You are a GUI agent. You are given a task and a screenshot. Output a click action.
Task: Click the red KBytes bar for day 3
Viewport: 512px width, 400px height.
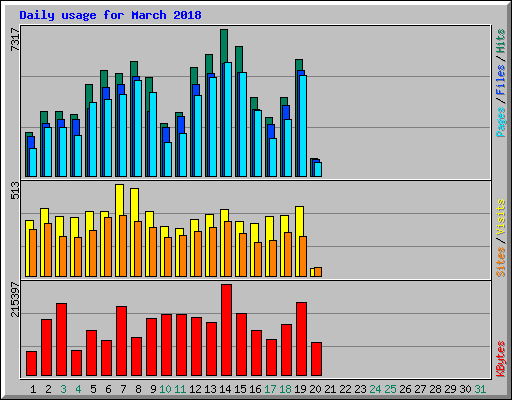pyautogui.click(x=61, y=340)
